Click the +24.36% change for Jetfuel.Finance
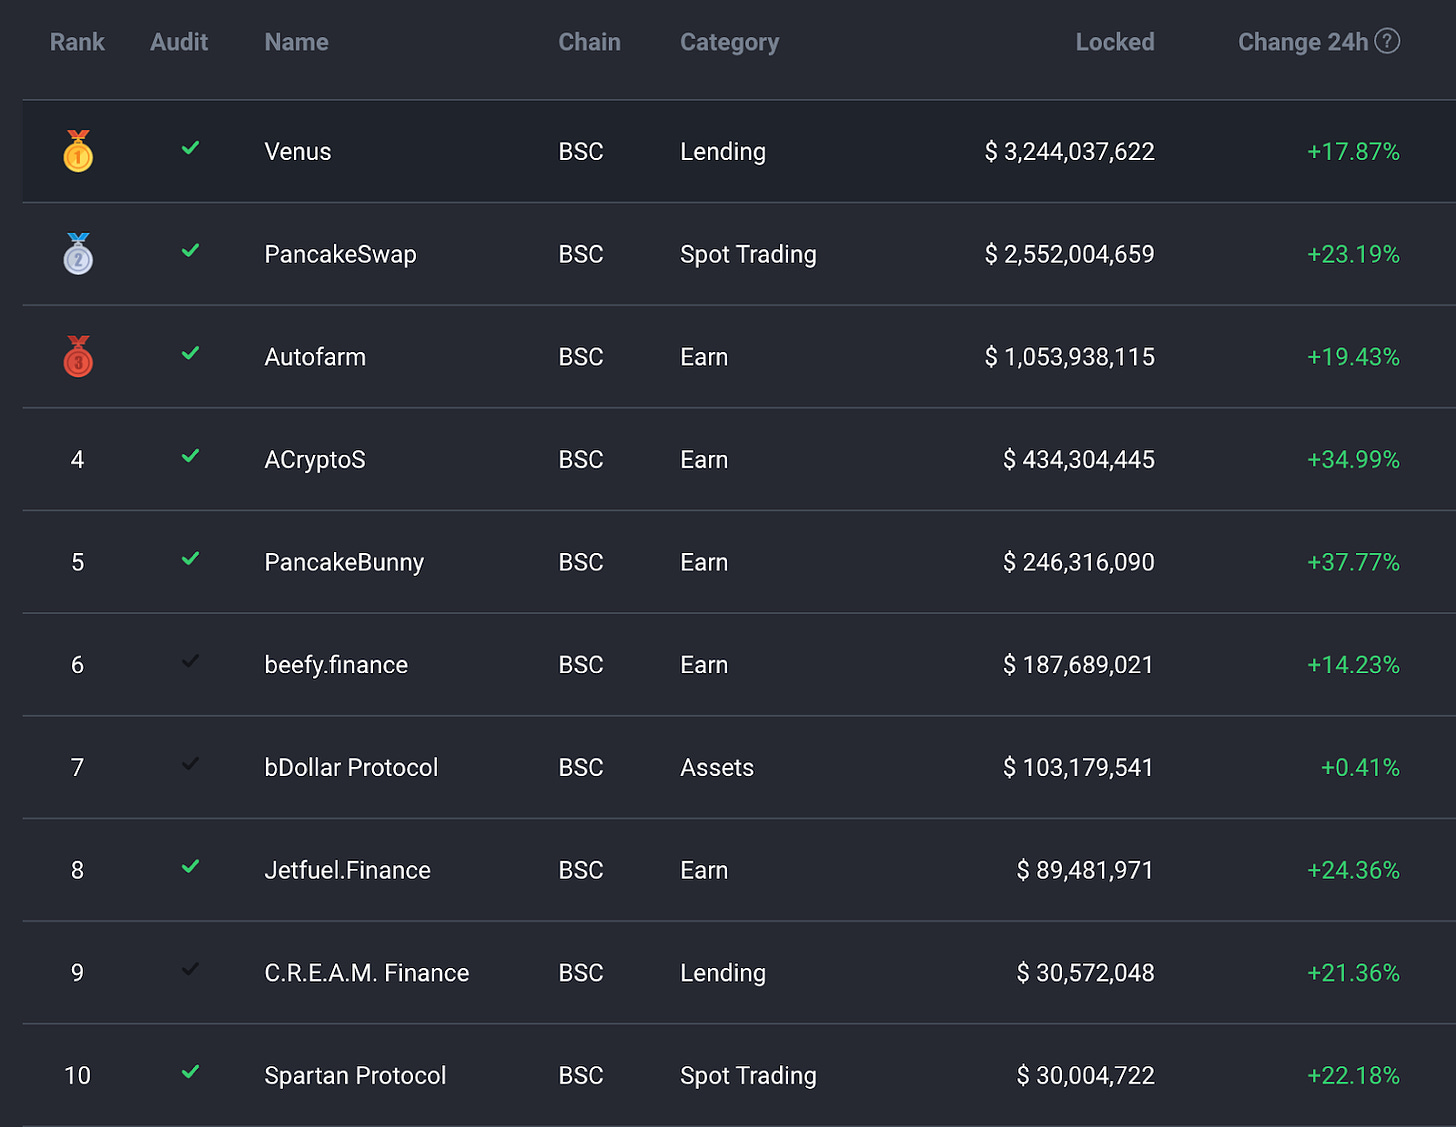The height and width of the screenshot is (1127, 1456). (1353, 870)
